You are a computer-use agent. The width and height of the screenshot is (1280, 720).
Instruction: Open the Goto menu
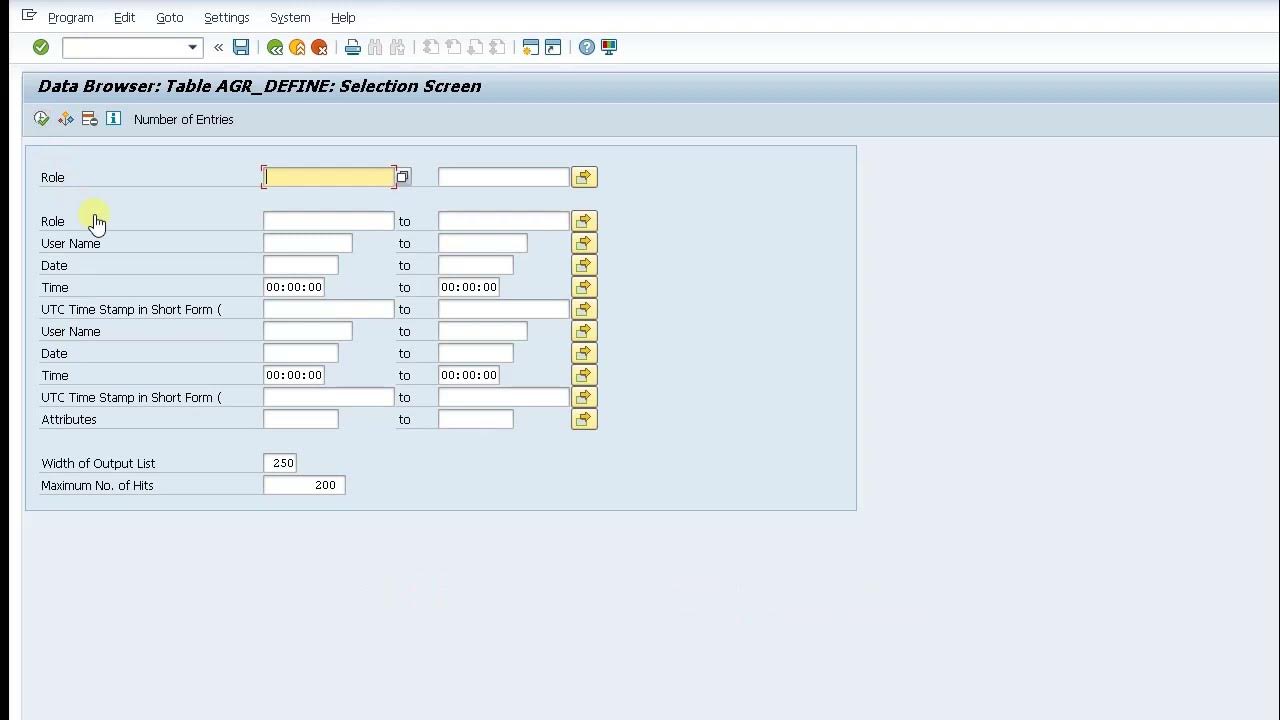(x=169, y=17)
